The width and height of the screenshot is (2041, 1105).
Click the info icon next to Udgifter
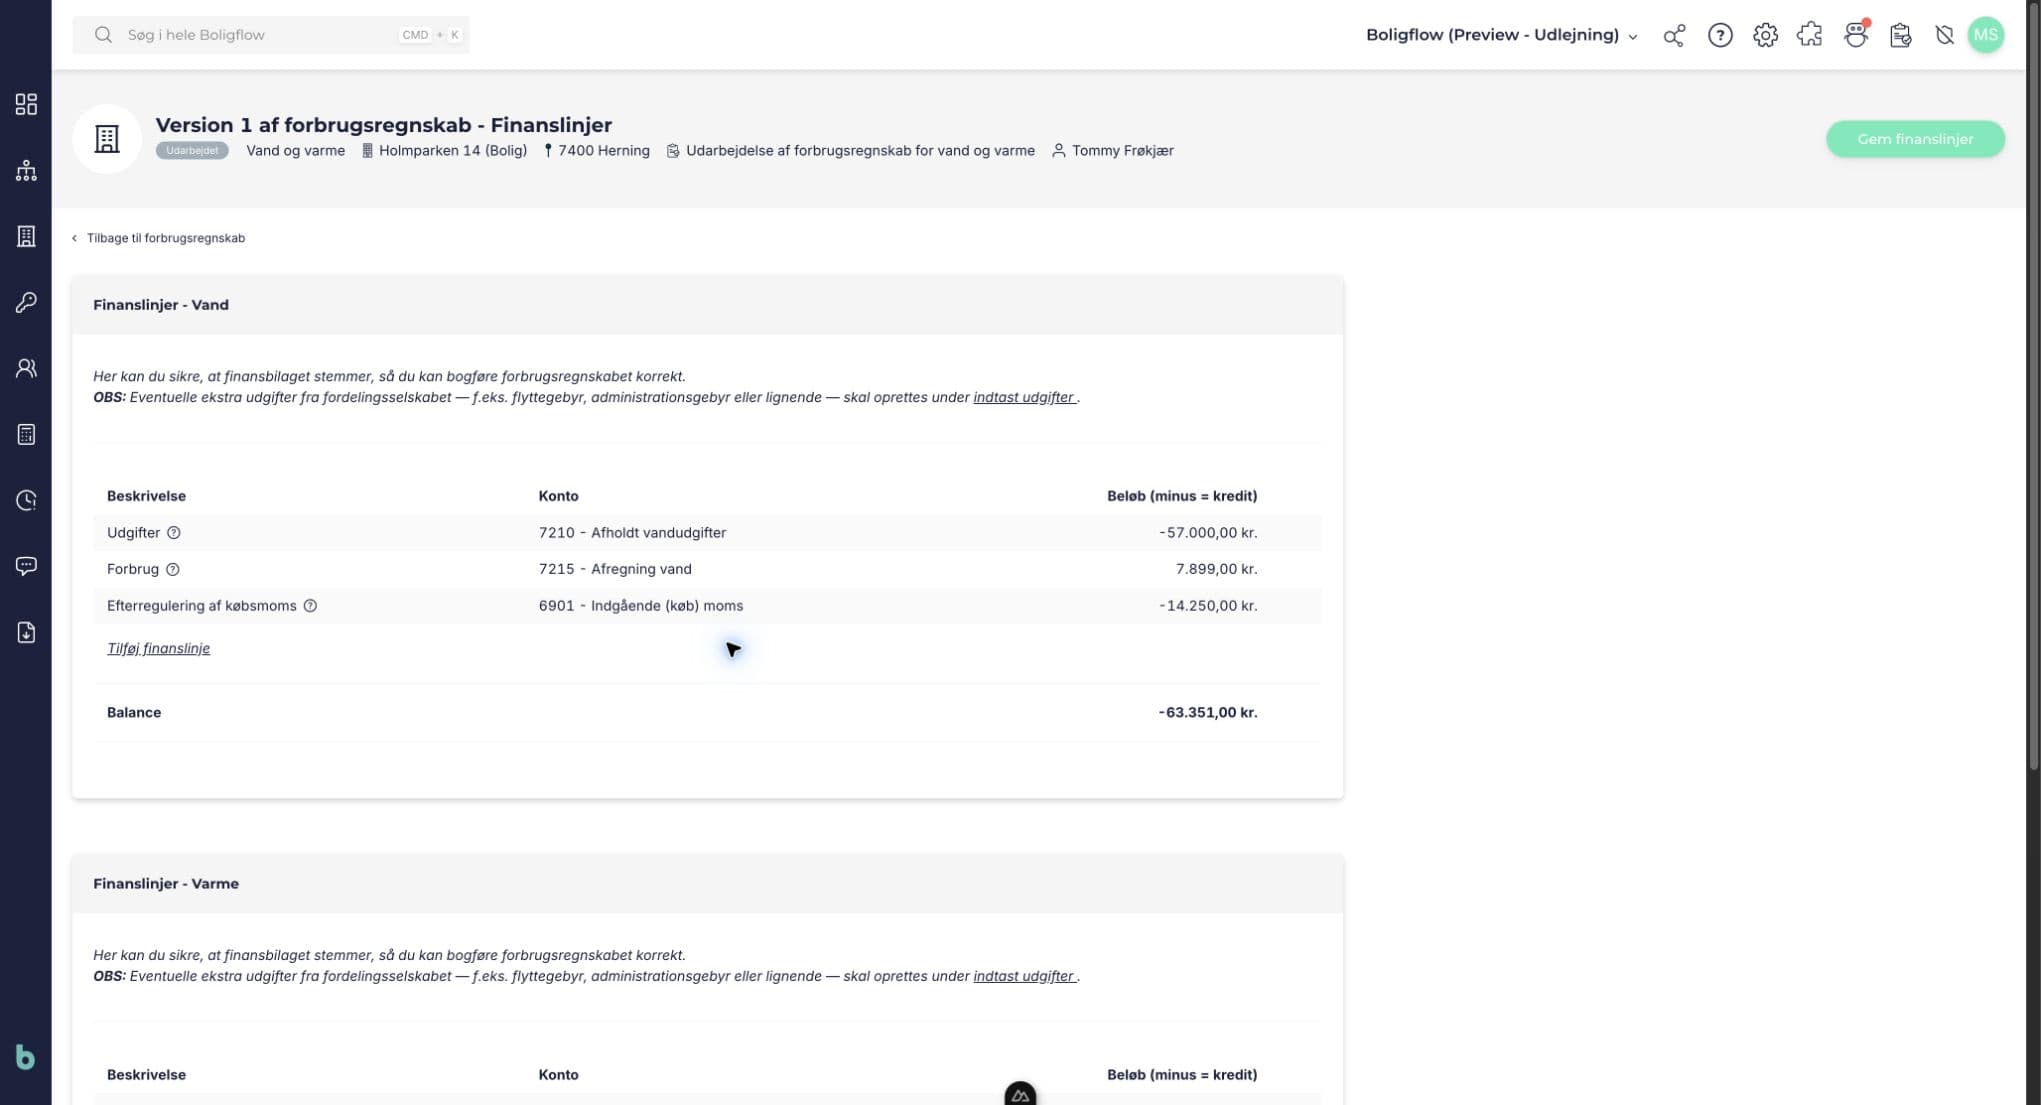pos(174,533)
